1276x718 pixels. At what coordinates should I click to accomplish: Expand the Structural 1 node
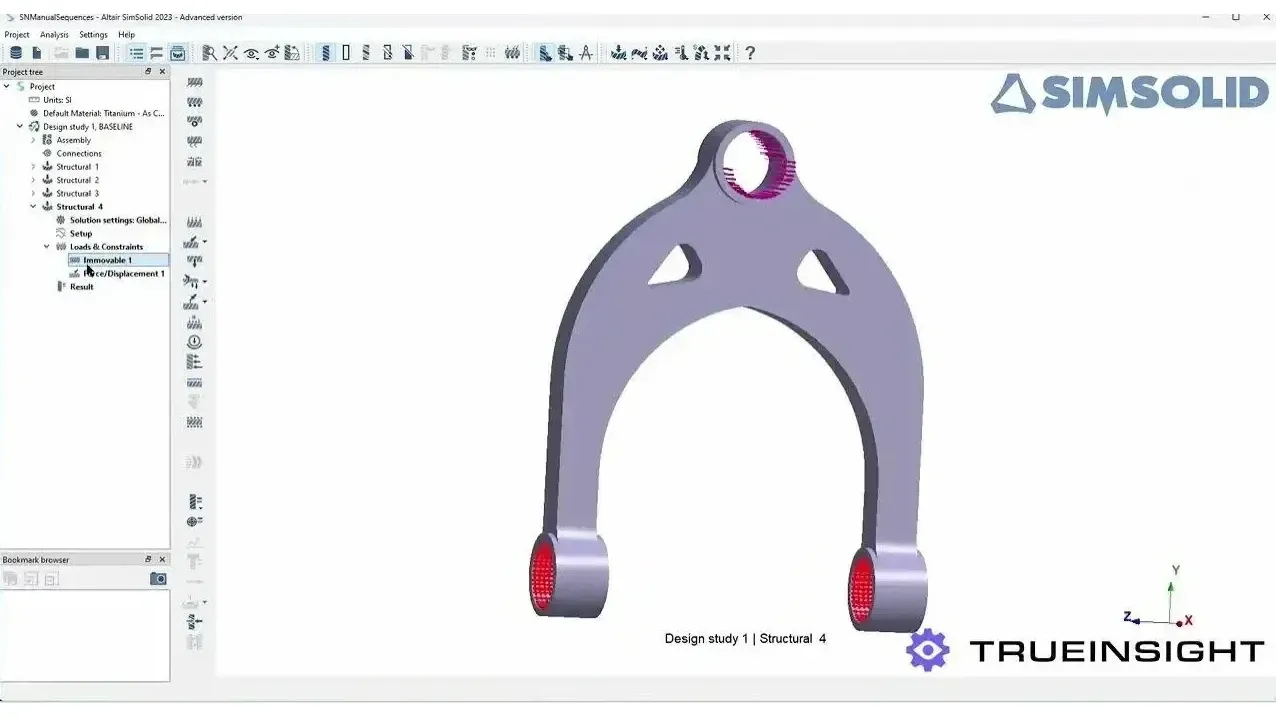coord(33,166)
